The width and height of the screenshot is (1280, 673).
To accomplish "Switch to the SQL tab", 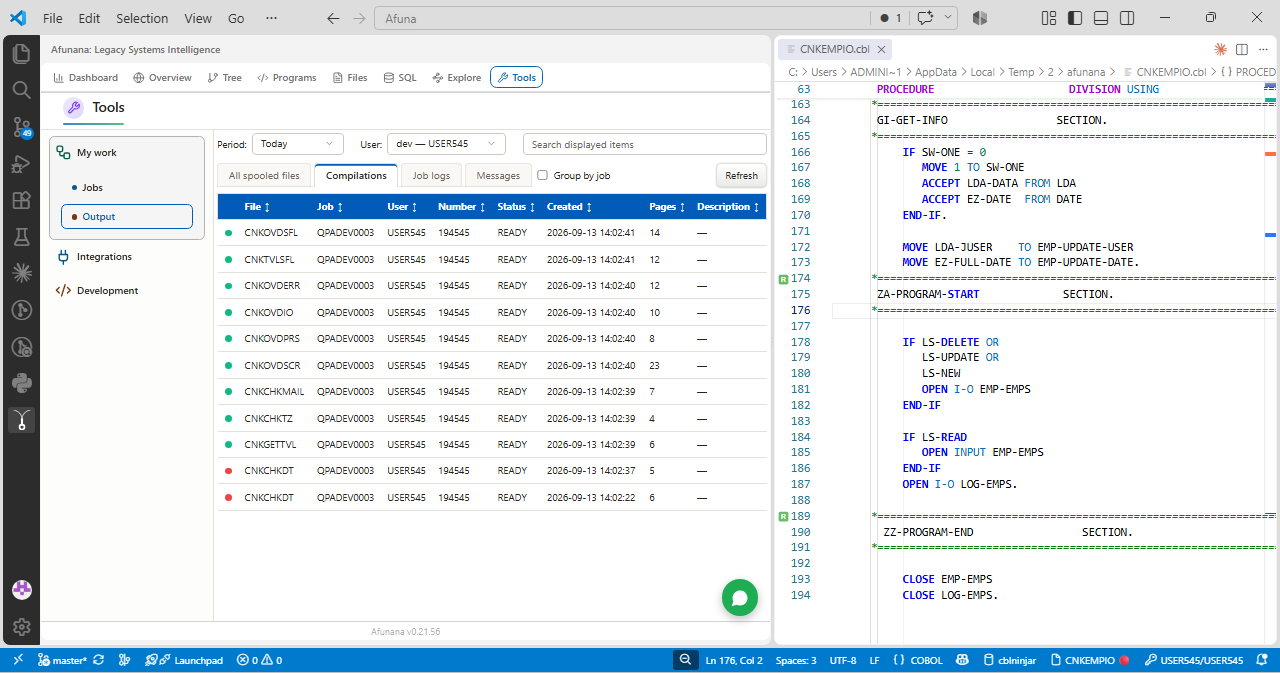I will tap(400, 77).
